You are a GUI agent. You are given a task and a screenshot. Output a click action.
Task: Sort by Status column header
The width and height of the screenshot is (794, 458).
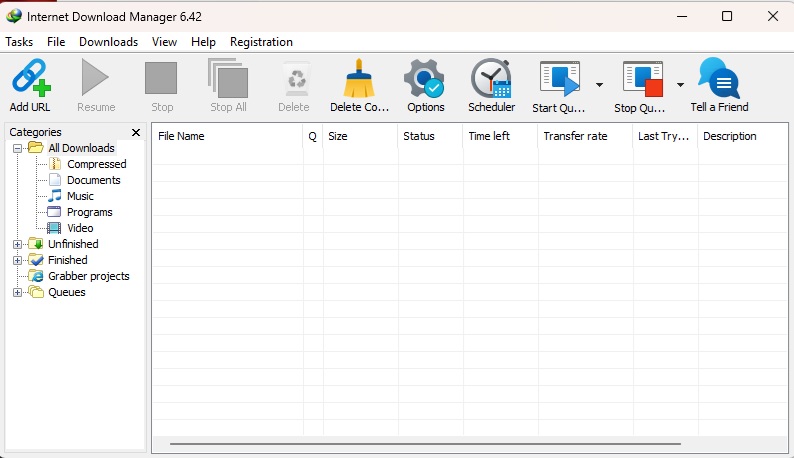[x=430, y=136]
